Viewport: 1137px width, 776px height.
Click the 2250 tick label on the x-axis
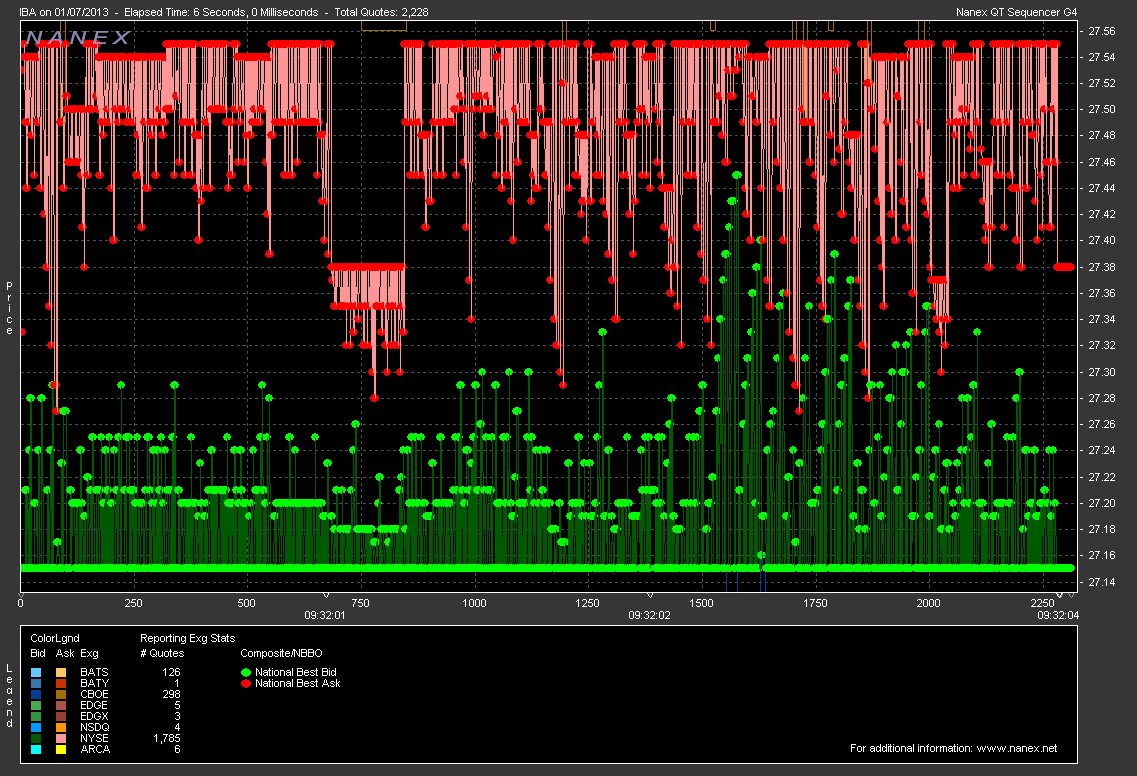pyautogui.click(x=1042, y=603)
